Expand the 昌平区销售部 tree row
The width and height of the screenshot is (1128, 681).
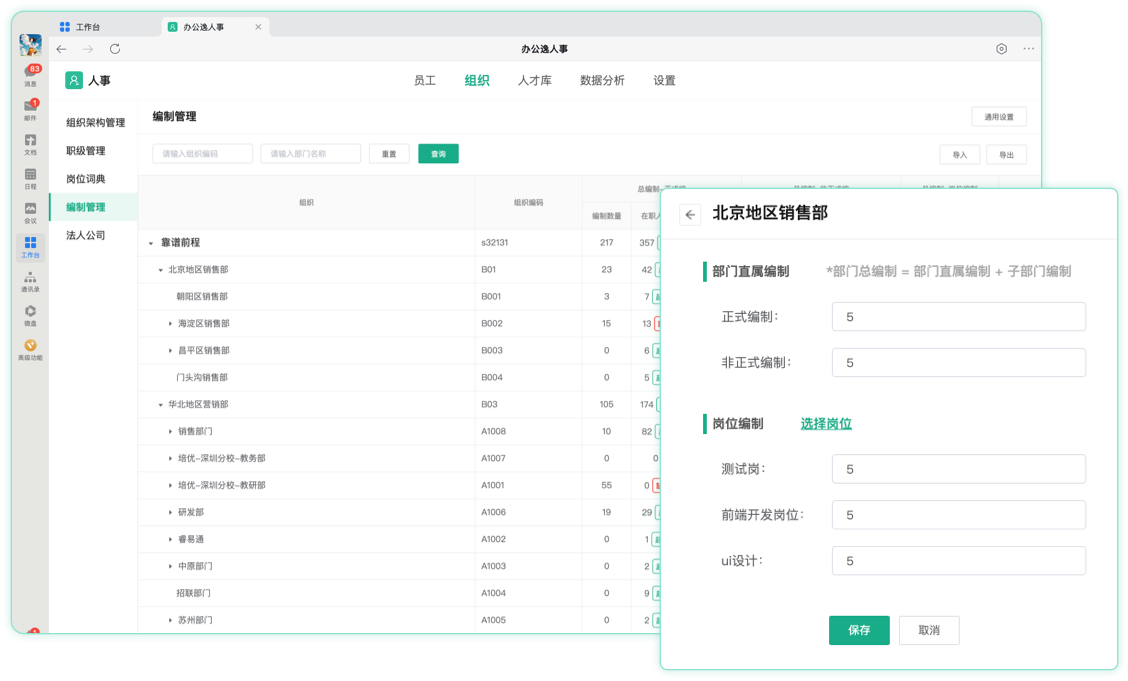point(170,350)
